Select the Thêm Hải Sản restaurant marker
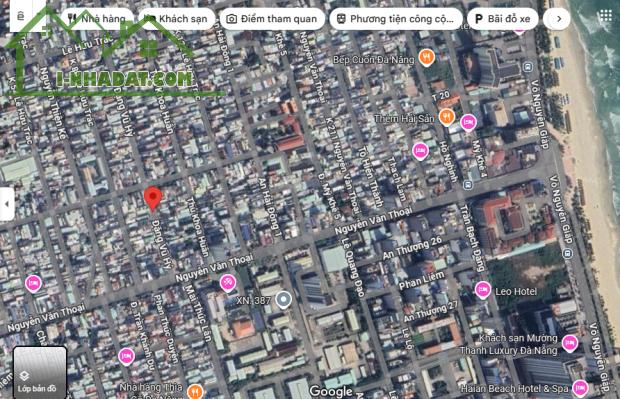The height and width of the screenshot is (399, 620). [447, 117]
